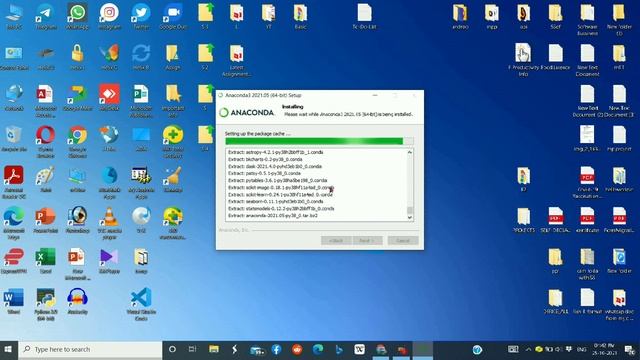Click the log scroll up arrow

click(410, 152)
